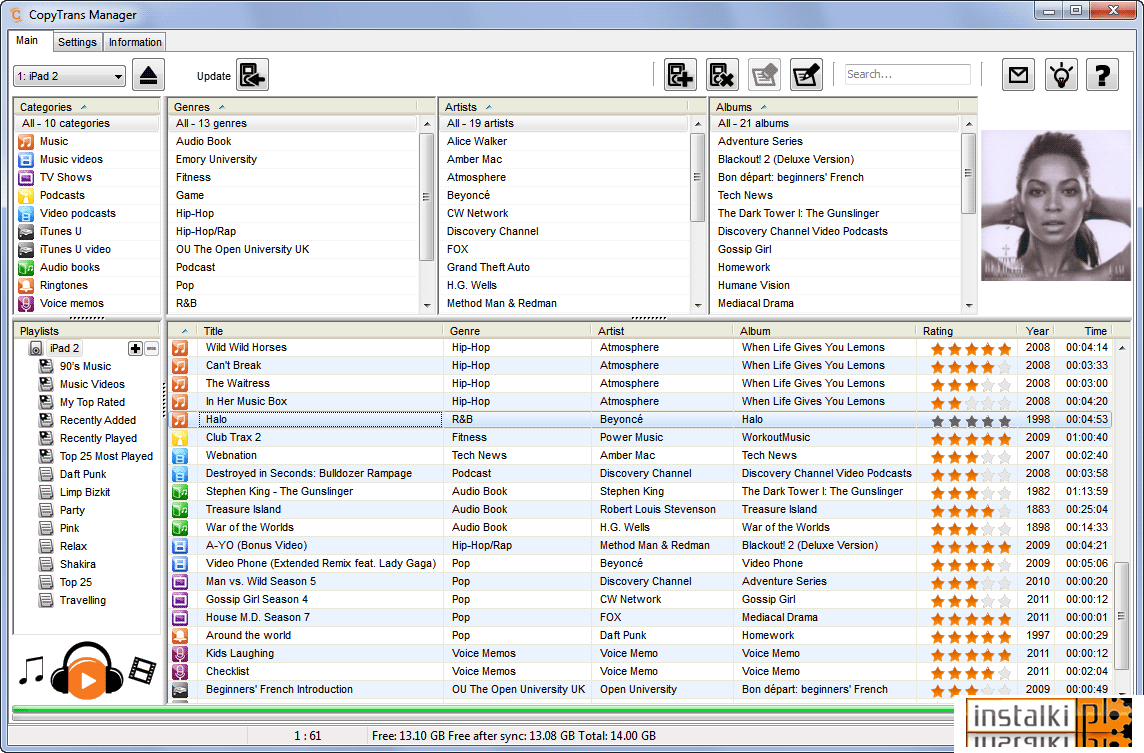Select the TV Shows category
The image size is (1144, 753).
pyautogui.click(x=87, y=177)
